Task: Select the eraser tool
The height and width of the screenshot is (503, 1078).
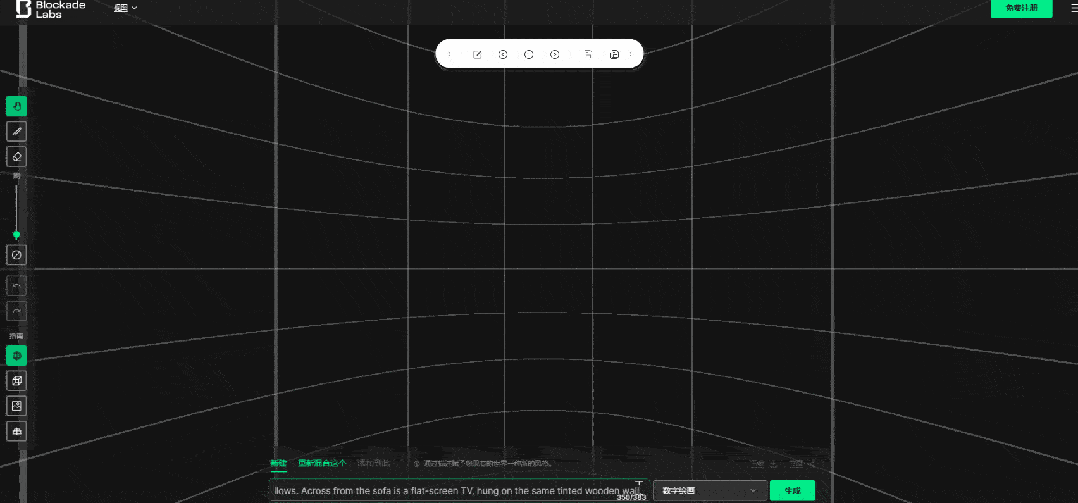Action: click(16, 156)
